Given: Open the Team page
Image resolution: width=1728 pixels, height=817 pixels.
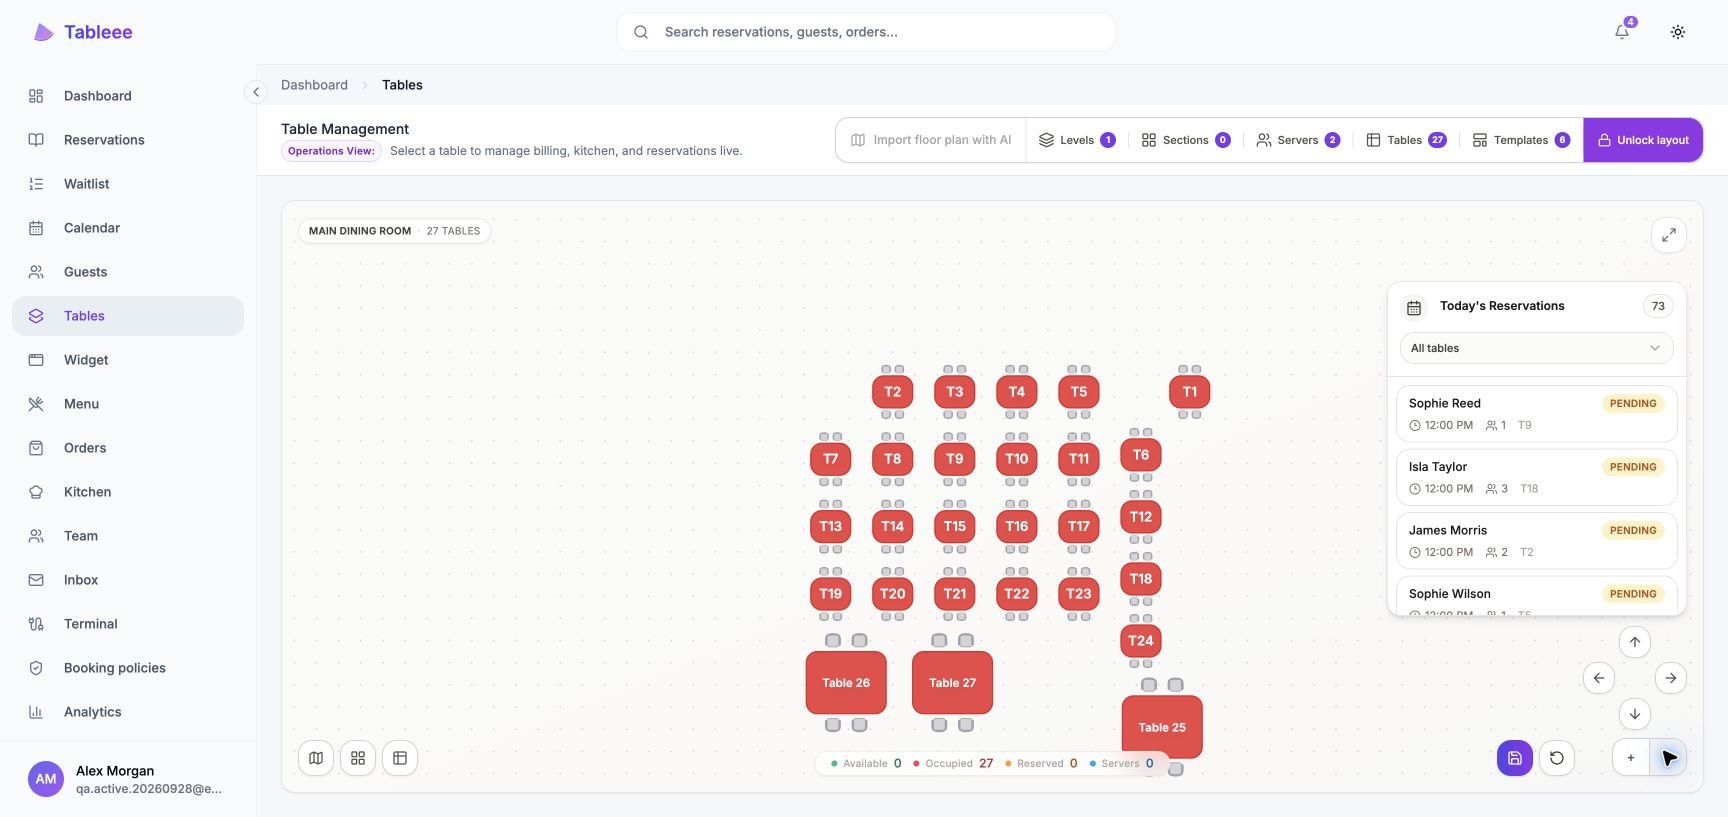Looking at the screenshot, I should click(x=128, y=536).
